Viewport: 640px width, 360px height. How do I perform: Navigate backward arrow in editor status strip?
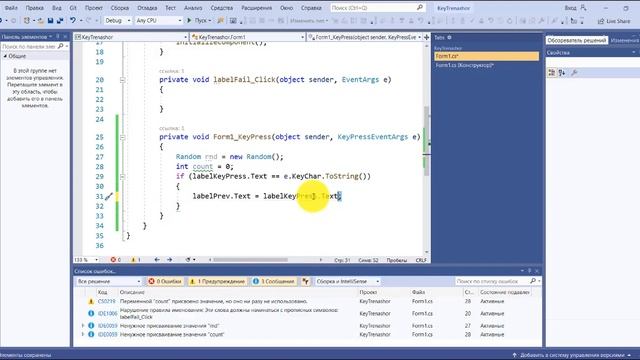click(157, 260)
